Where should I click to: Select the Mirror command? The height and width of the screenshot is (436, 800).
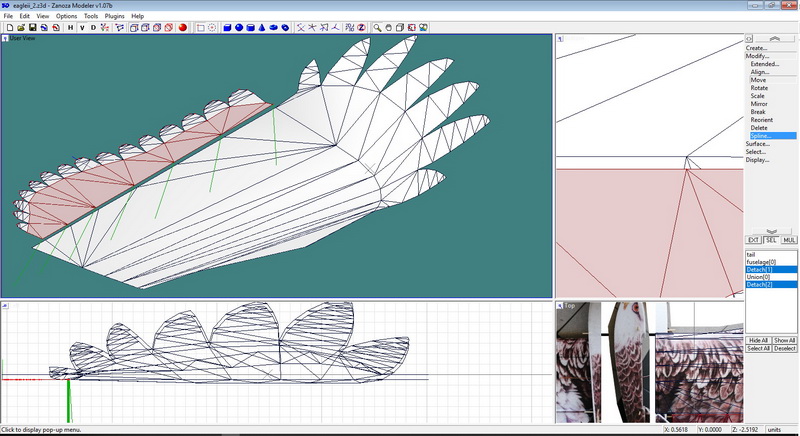coord(759,104)
